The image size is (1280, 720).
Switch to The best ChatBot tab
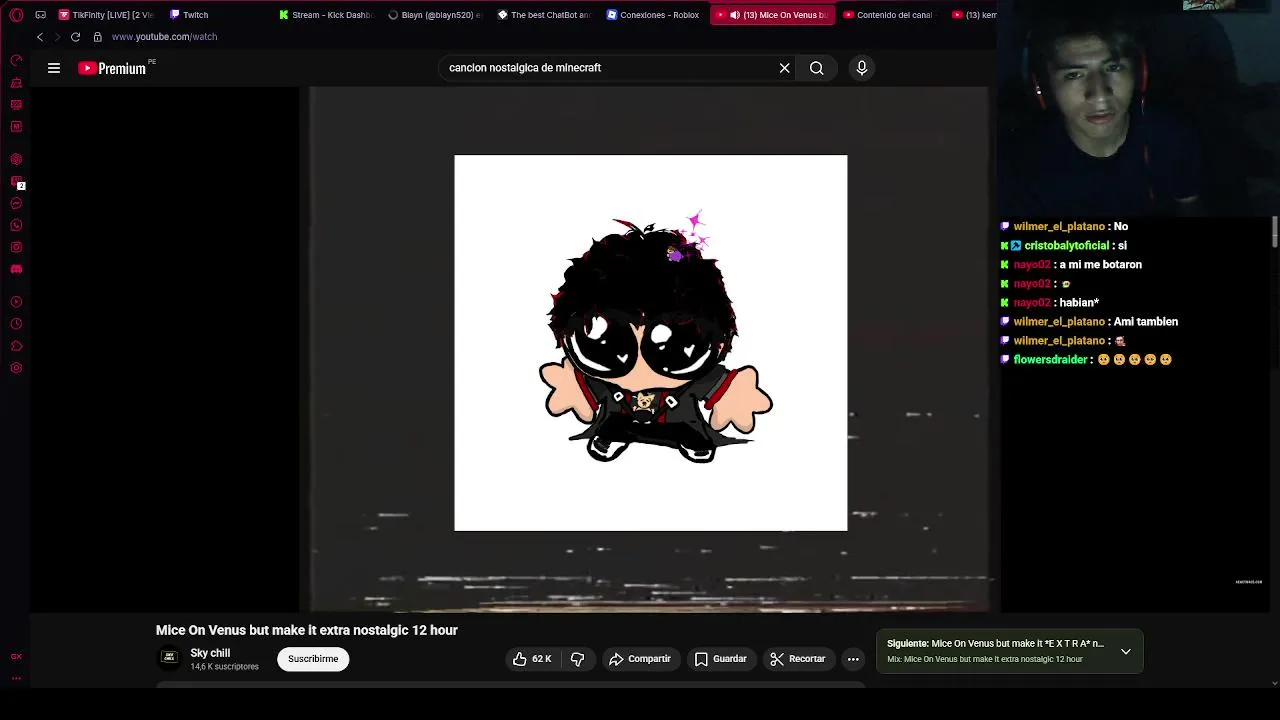[x=545, y=15]
